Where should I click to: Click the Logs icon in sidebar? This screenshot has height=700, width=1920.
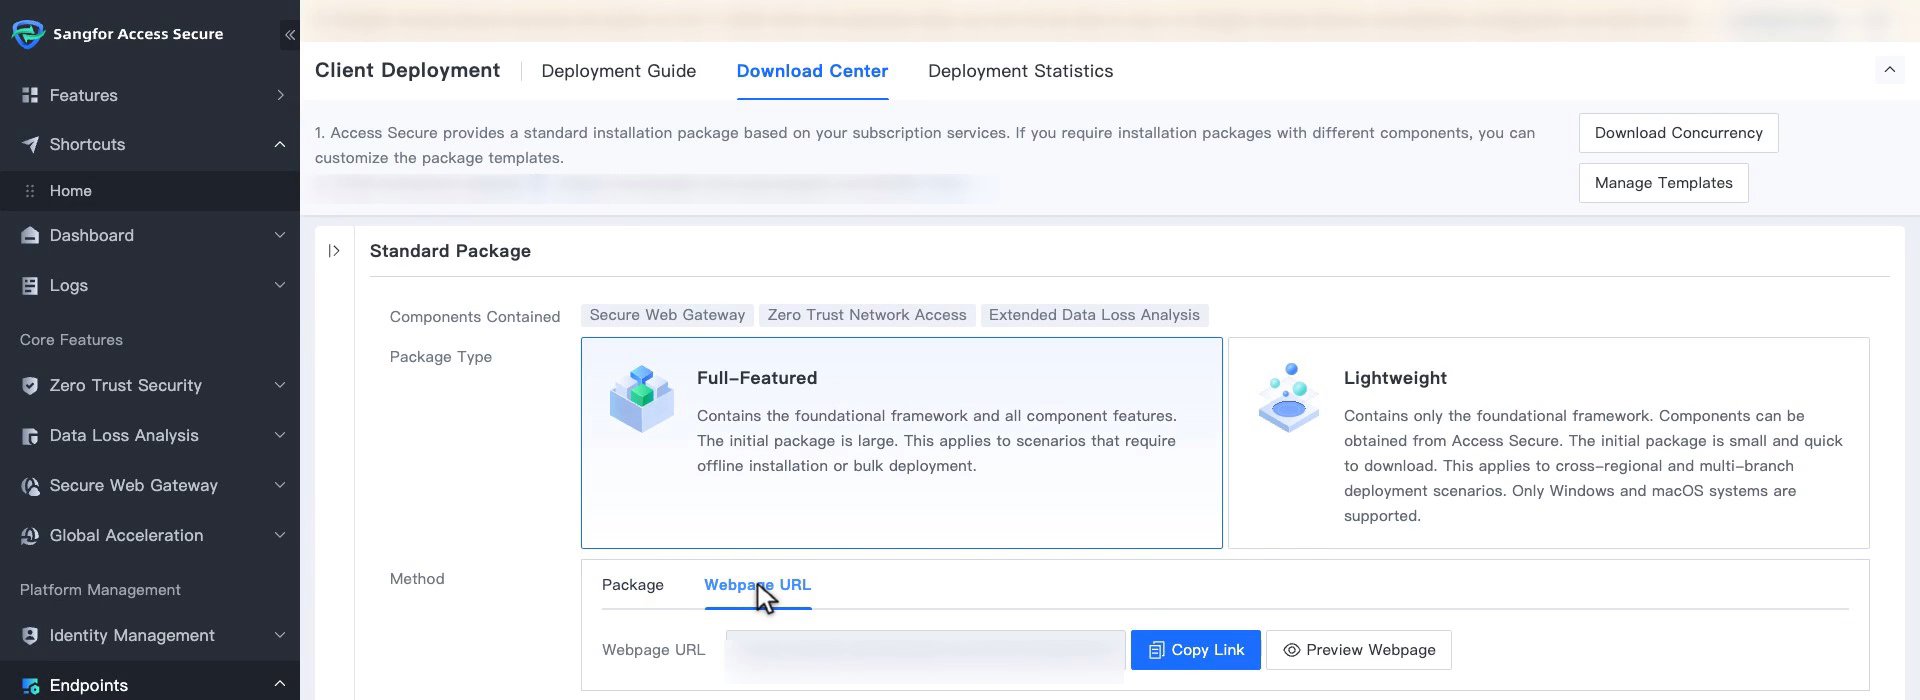pos(30,285)
